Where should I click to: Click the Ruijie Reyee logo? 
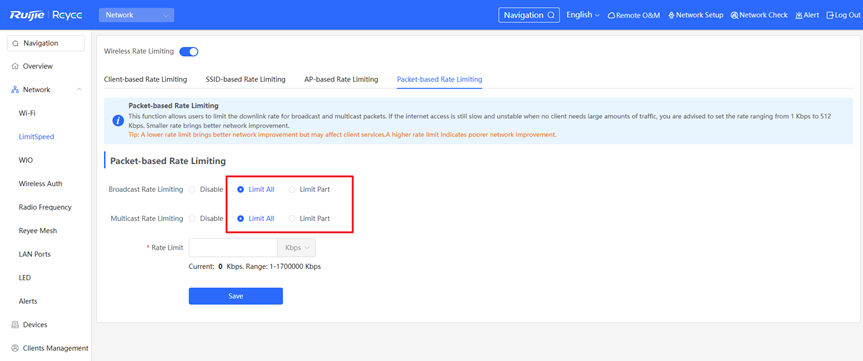(x=46, y=15)
